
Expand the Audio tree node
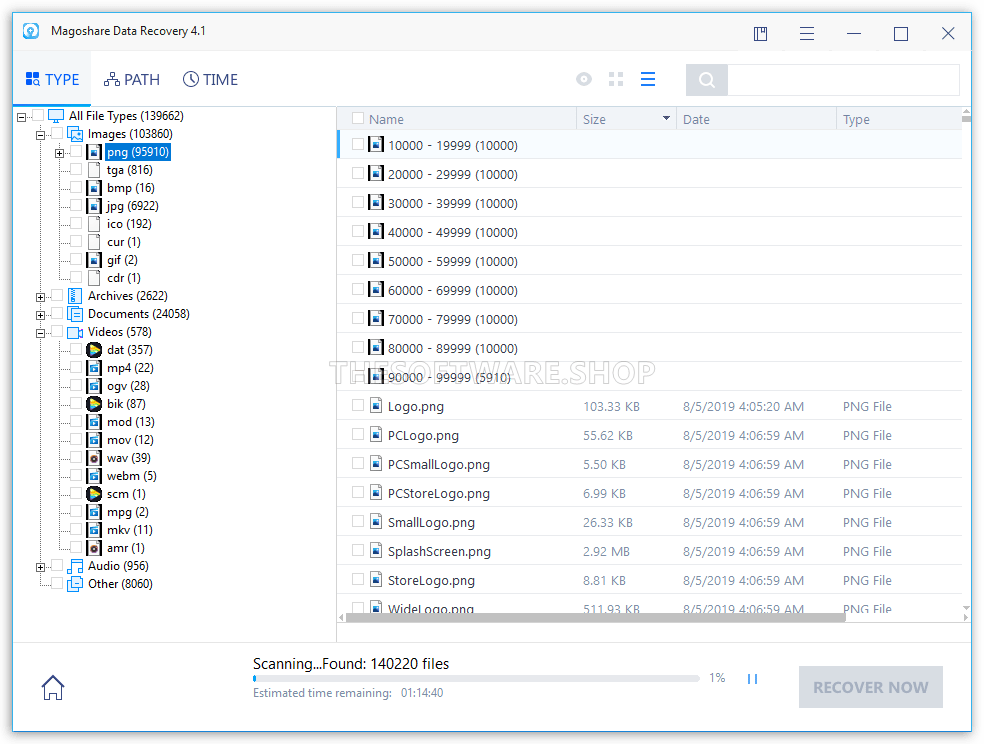coord(41,567)
